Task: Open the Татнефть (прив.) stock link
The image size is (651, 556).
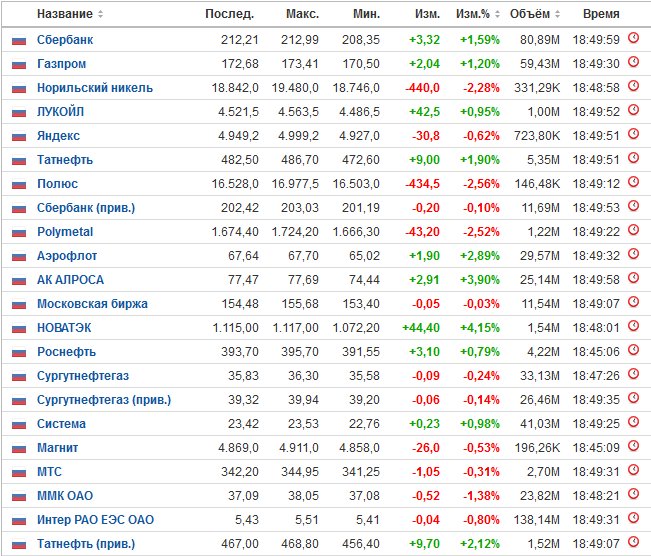Action: (x=86, y=544)
